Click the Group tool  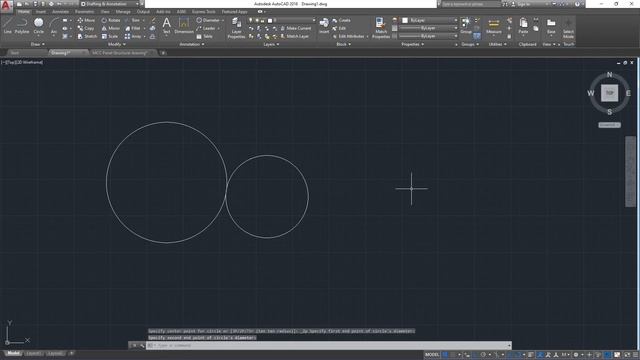[x=466, y=25]
